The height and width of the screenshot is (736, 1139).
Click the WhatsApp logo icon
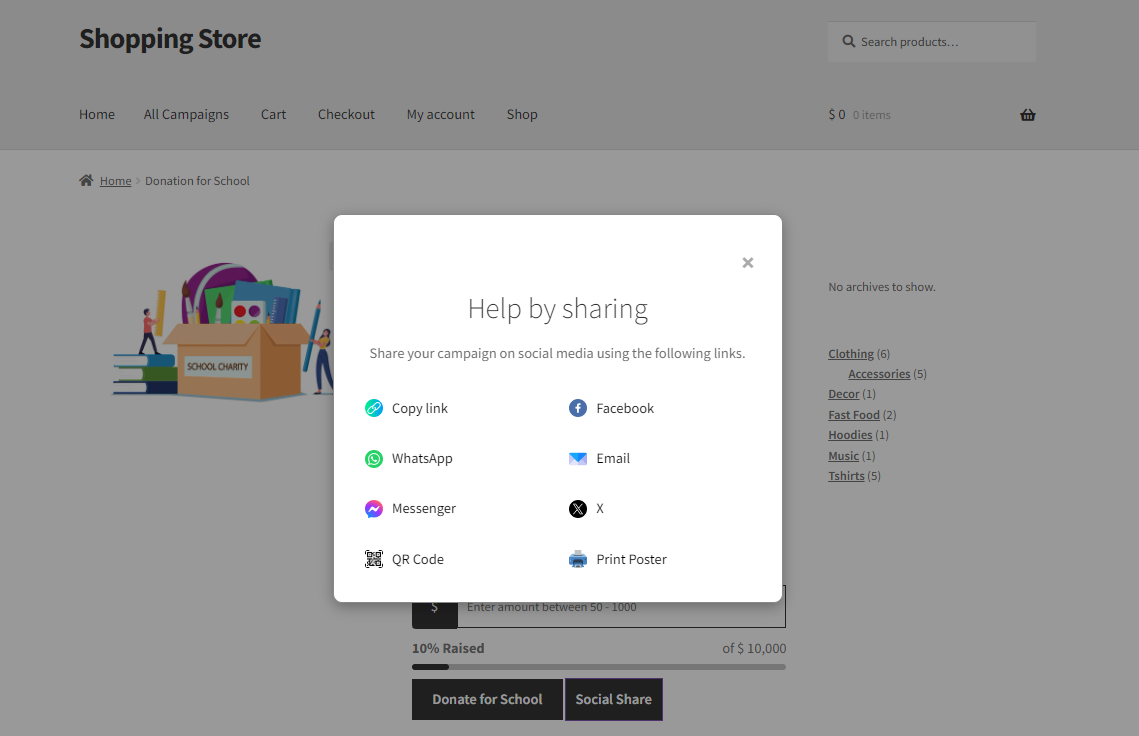point(373,458)
